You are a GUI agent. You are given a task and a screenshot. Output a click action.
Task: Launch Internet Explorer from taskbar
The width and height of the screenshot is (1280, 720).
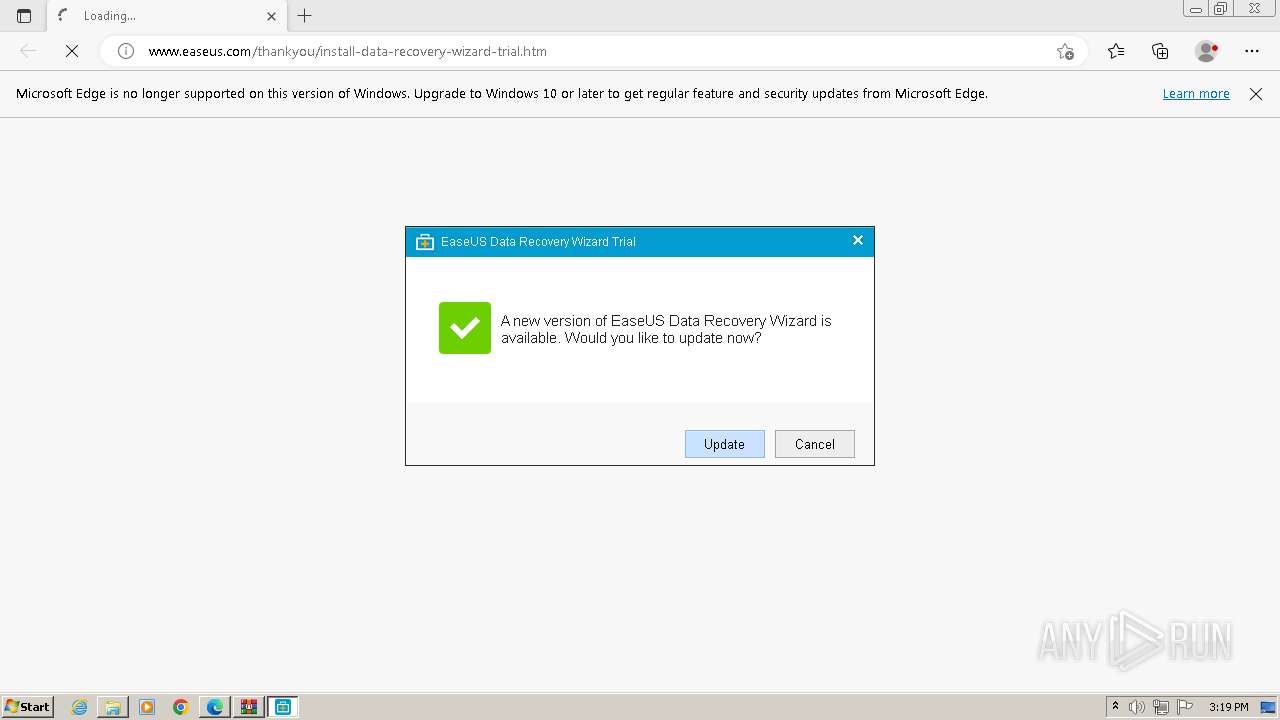(80, 707)
